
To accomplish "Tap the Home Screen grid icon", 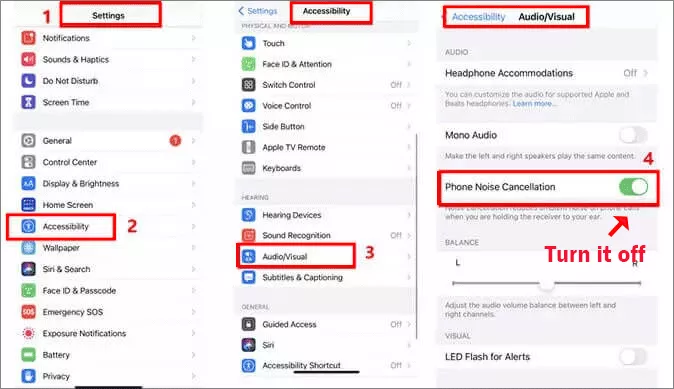I will point(28,205).
